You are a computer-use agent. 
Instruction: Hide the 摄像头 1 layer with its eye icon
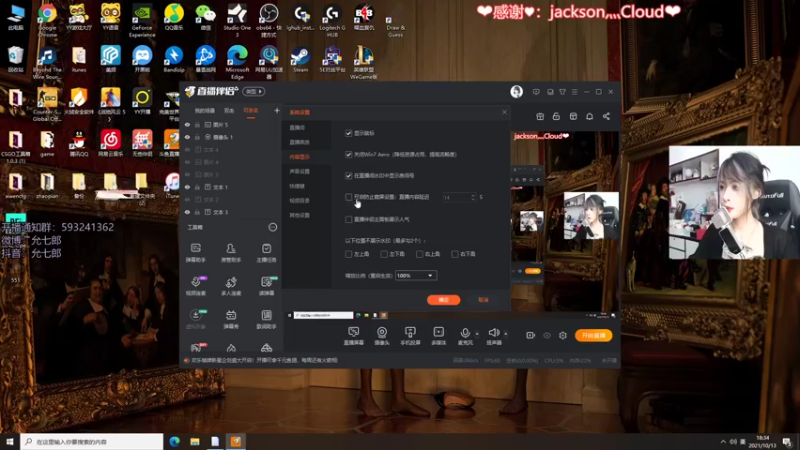pyautogui.click(x=187, y=137)
